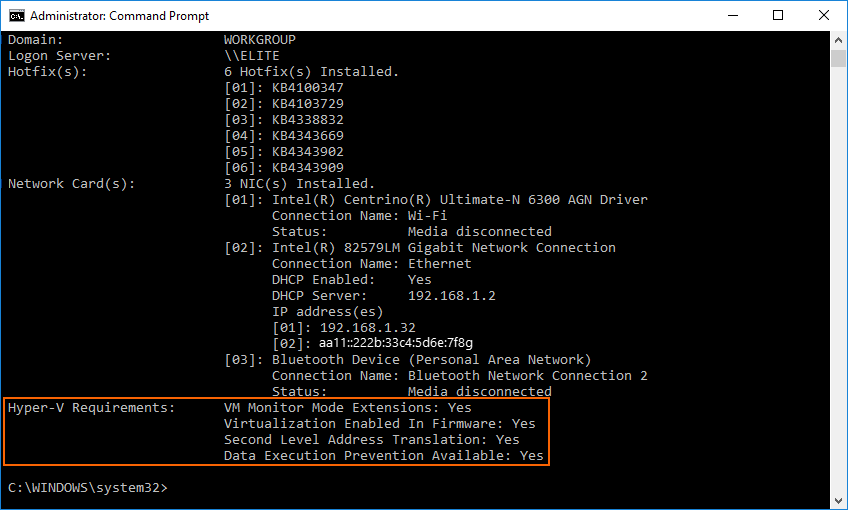Click the WORKGROUP domain value
The height and width of the screenshot is (510, 848).
(x=259, y=40)
